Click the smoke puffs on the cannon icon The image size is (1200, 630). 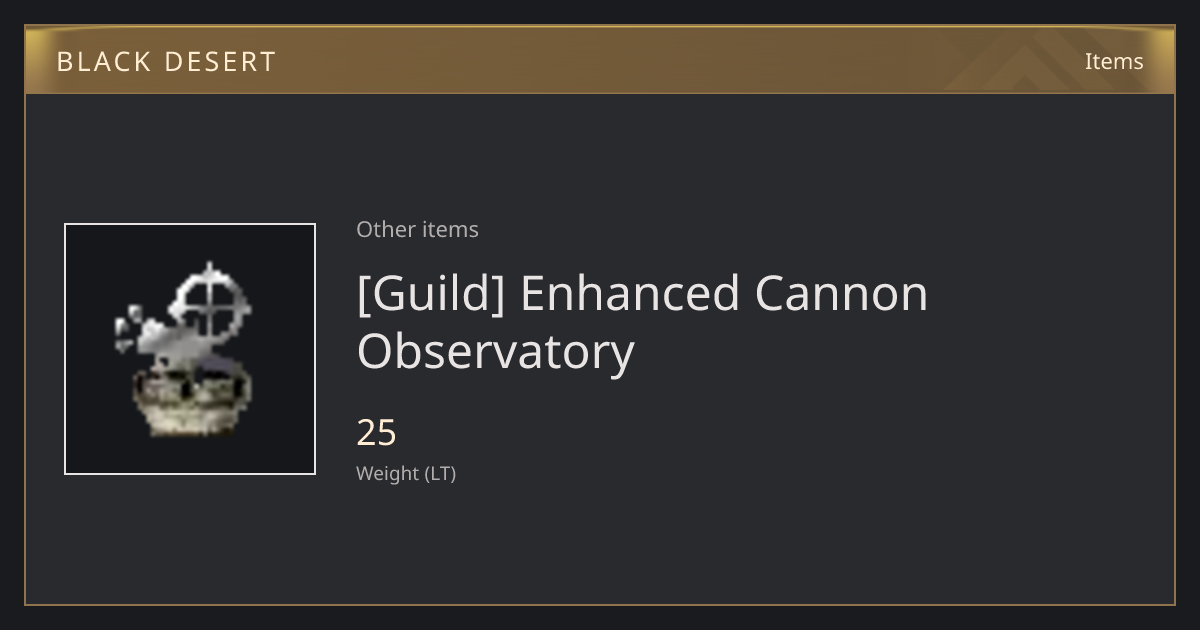130,326
